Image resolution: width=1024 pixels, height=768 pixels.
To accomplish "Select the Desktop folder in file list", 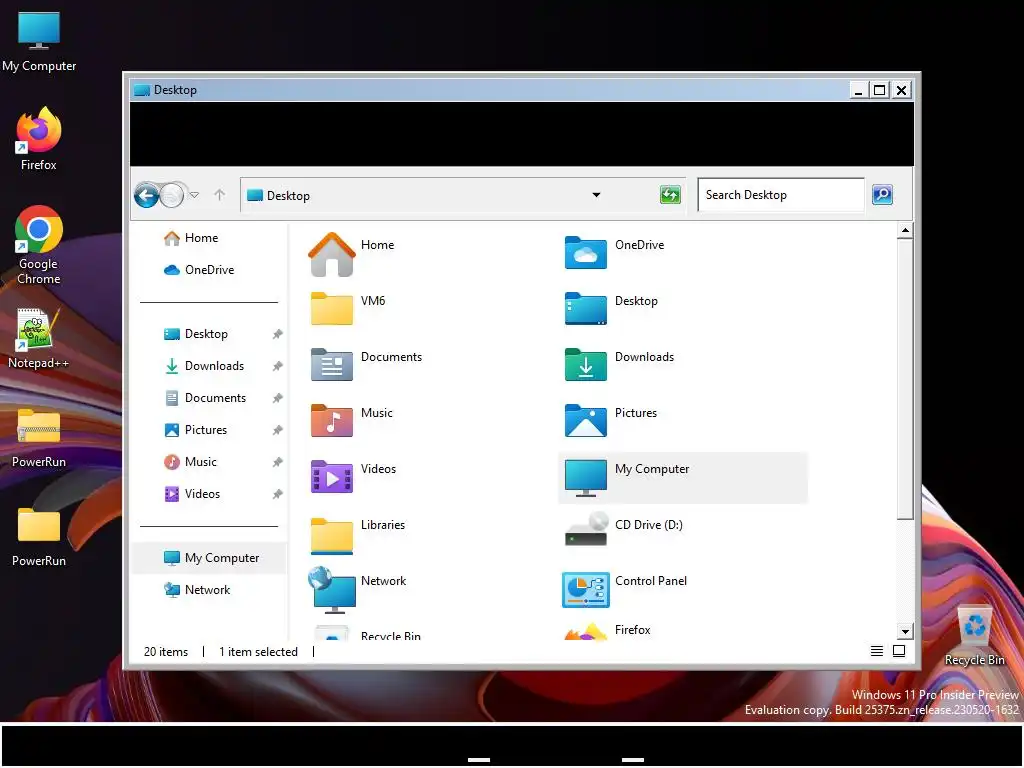I will pos(585,308).
